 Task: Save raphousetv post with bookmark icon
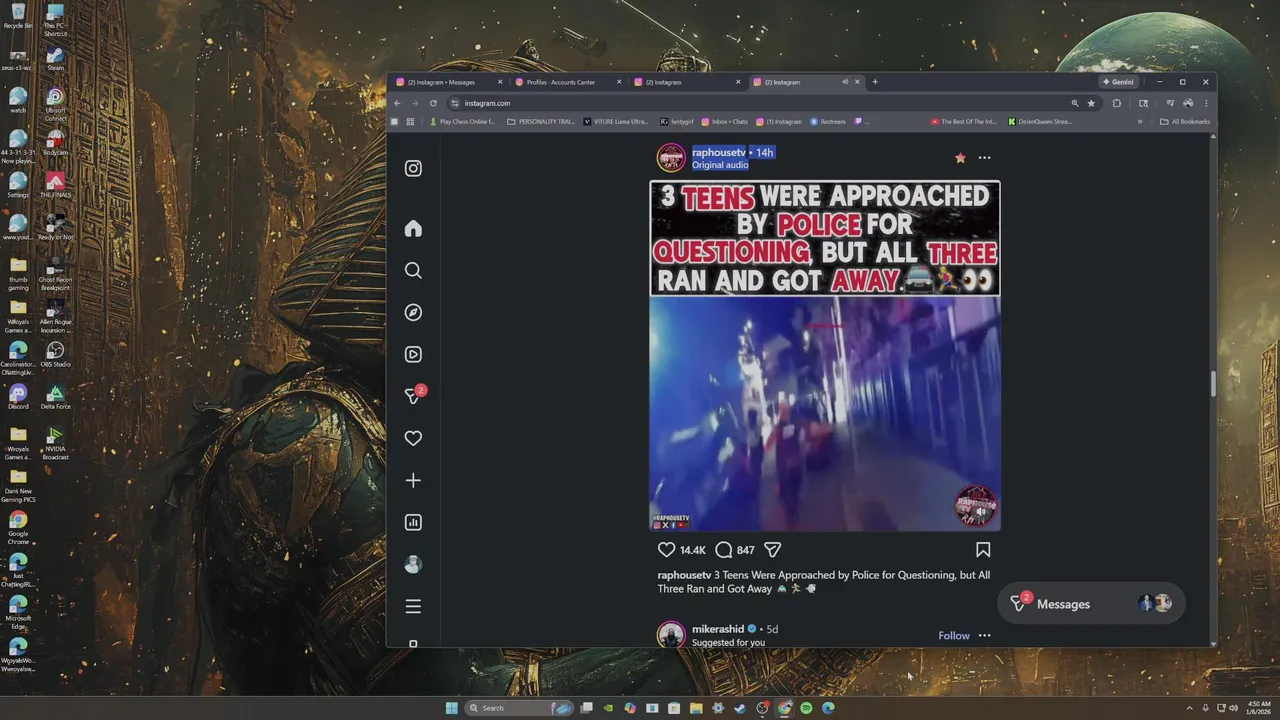[983, 550]
